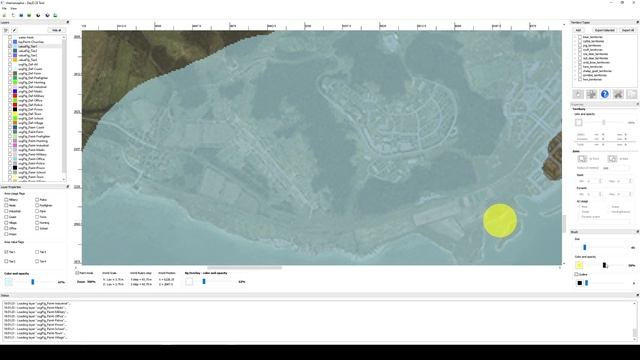Viewport: 640px width, 360px height.
Task: Expand the hare_territories tree item
Action: click(x=575, y=67)
